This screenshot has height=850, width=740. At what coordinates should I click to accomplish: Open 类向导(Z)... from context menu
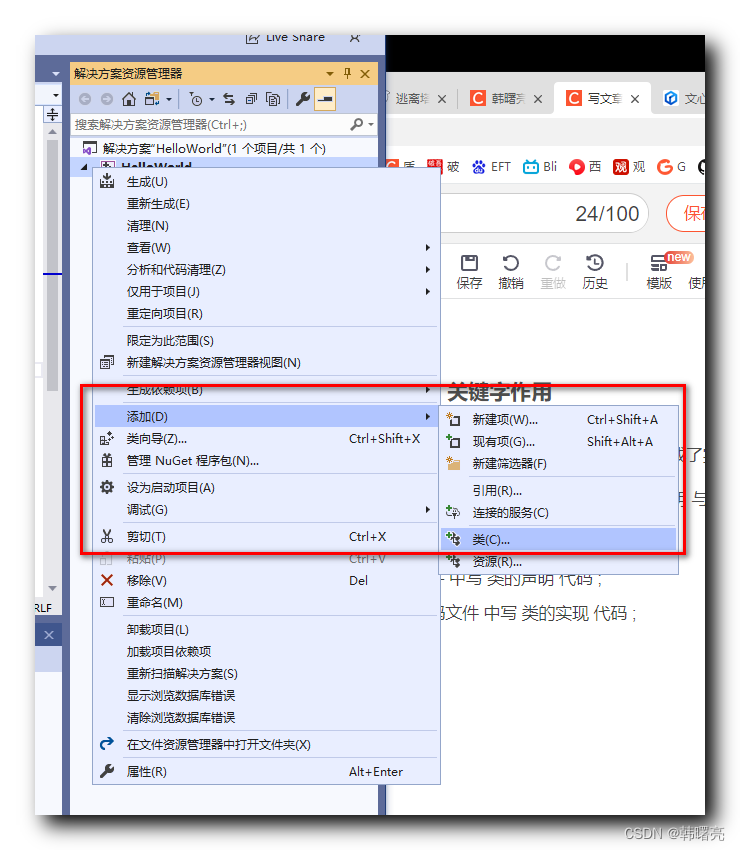point(266,439)
